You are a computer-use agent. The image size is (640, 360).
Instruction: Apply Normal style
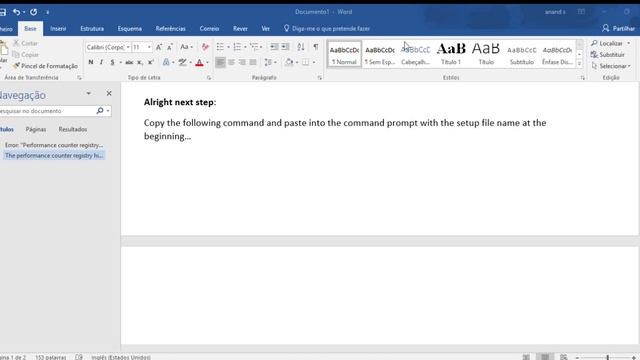tap(344, 54)
